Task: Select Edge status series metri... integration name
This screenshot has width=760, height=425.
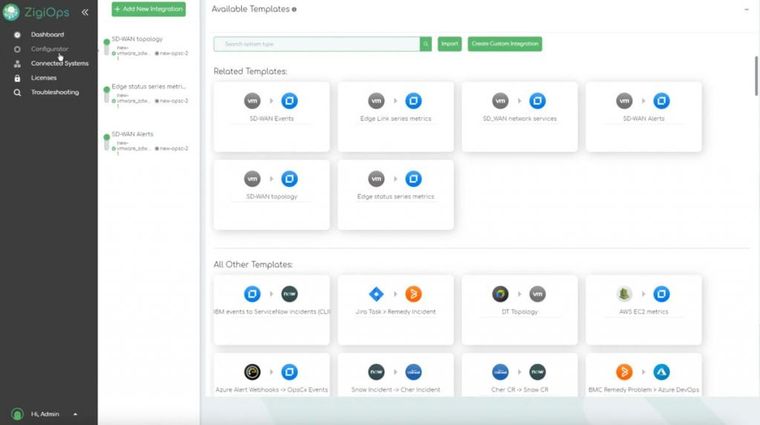Action: point(149,86)
